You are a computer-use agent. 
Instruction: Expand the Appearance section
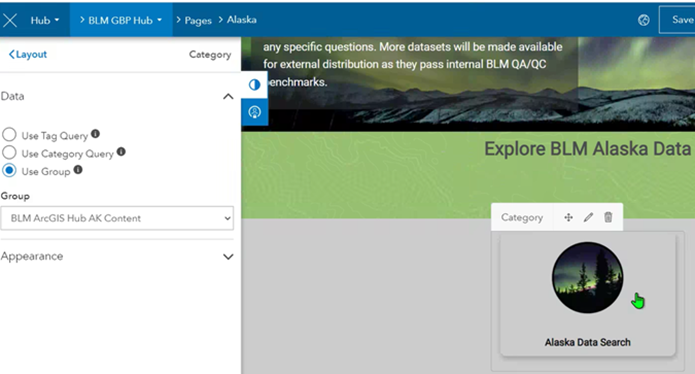[x=228, y=257]
